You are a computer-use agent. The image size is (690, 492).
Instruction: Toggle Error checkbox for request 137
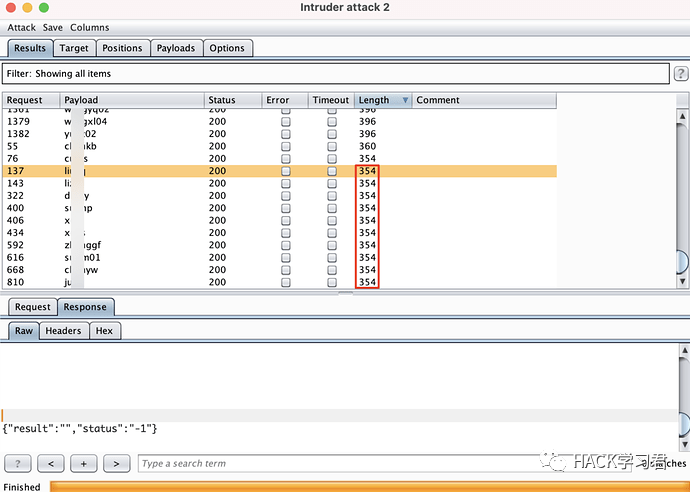285,171
